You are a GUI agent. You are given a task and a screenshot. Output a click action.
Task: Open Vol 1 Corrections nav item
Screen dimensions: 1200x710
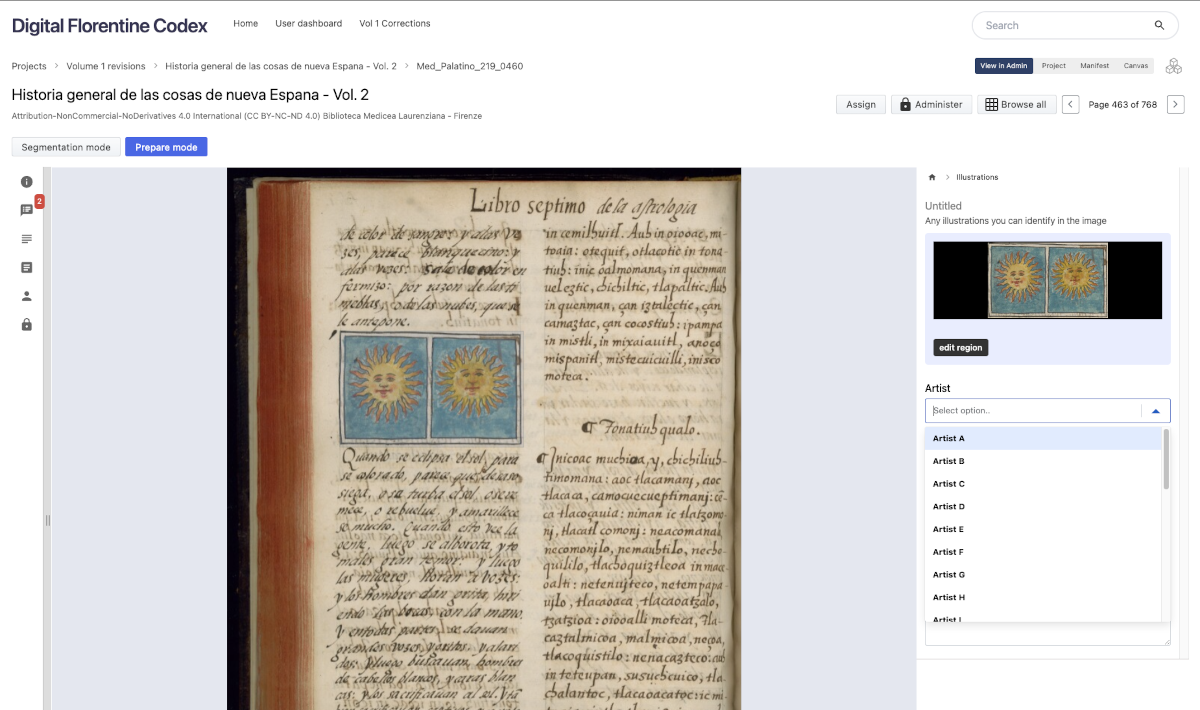pyautogui.click(x=395, y=24)
